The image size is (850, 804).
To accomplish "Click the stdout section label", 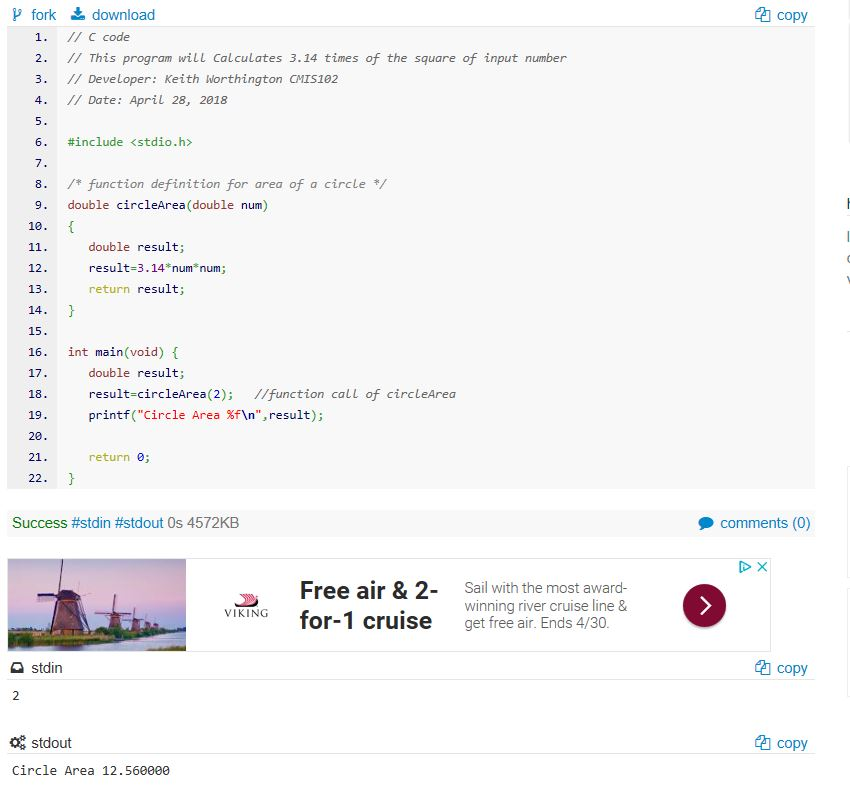I will (51, 743).
